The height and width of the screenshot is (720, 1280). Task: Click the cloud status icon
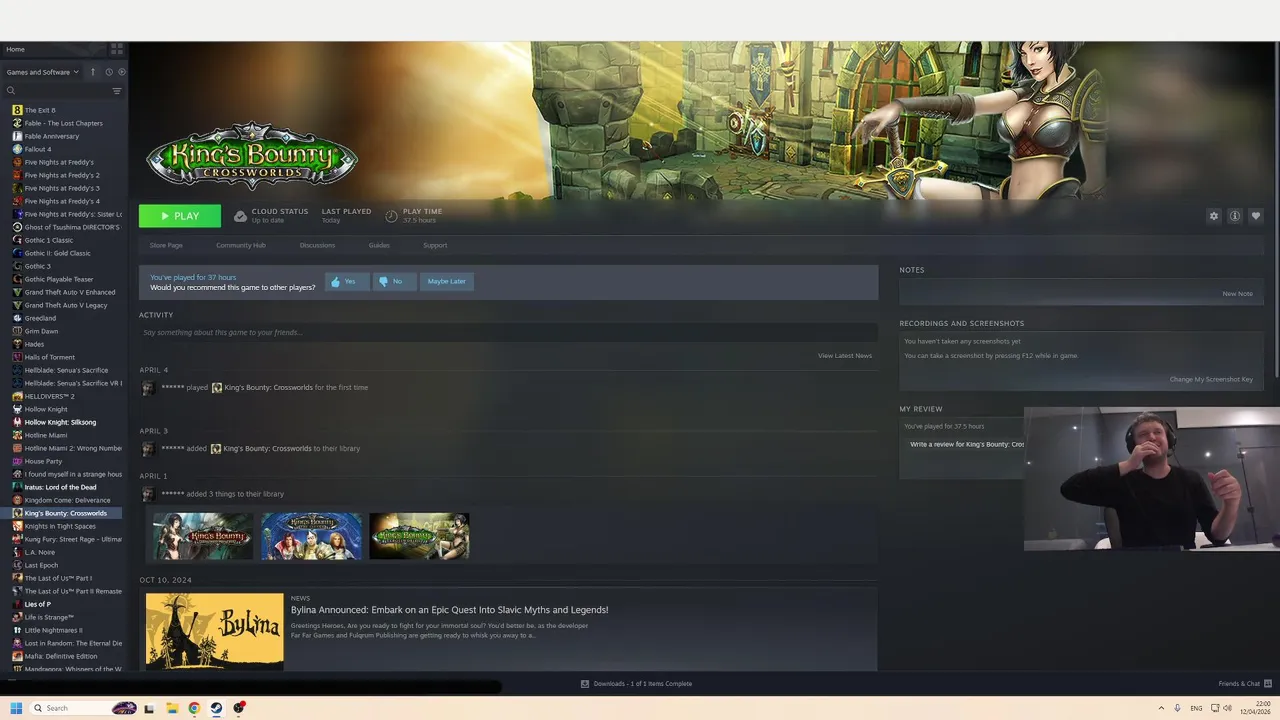240,216
